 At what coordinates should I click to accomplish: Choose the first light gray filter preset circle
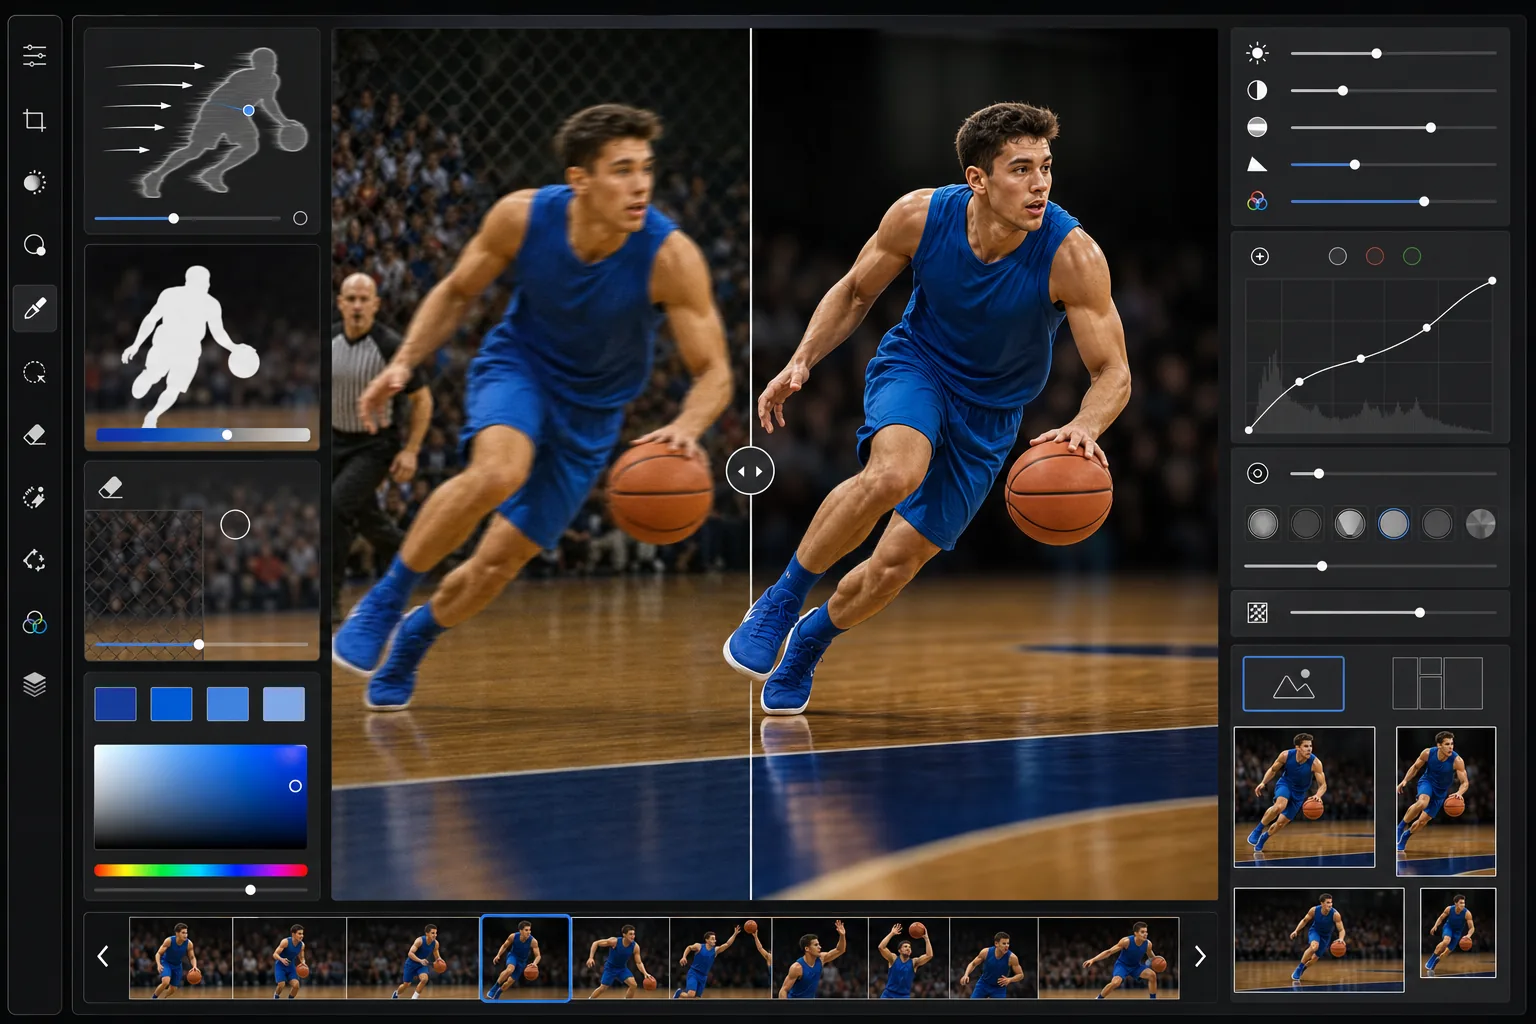1263,523
